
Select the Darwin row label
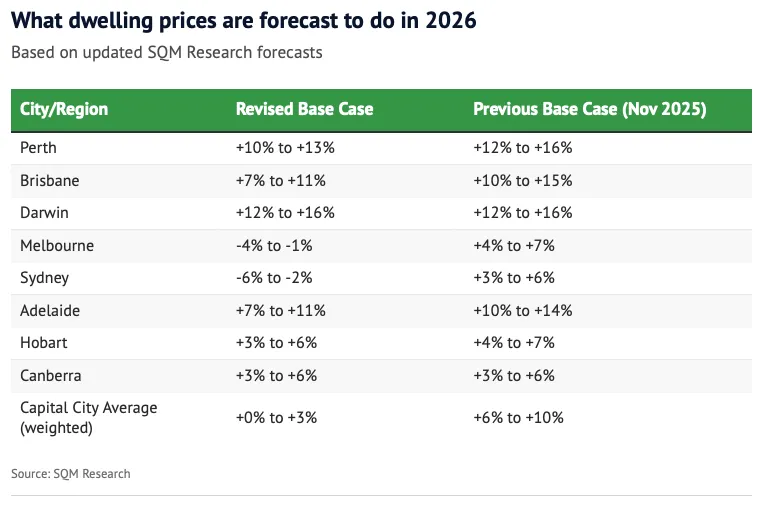pos(44,212)
